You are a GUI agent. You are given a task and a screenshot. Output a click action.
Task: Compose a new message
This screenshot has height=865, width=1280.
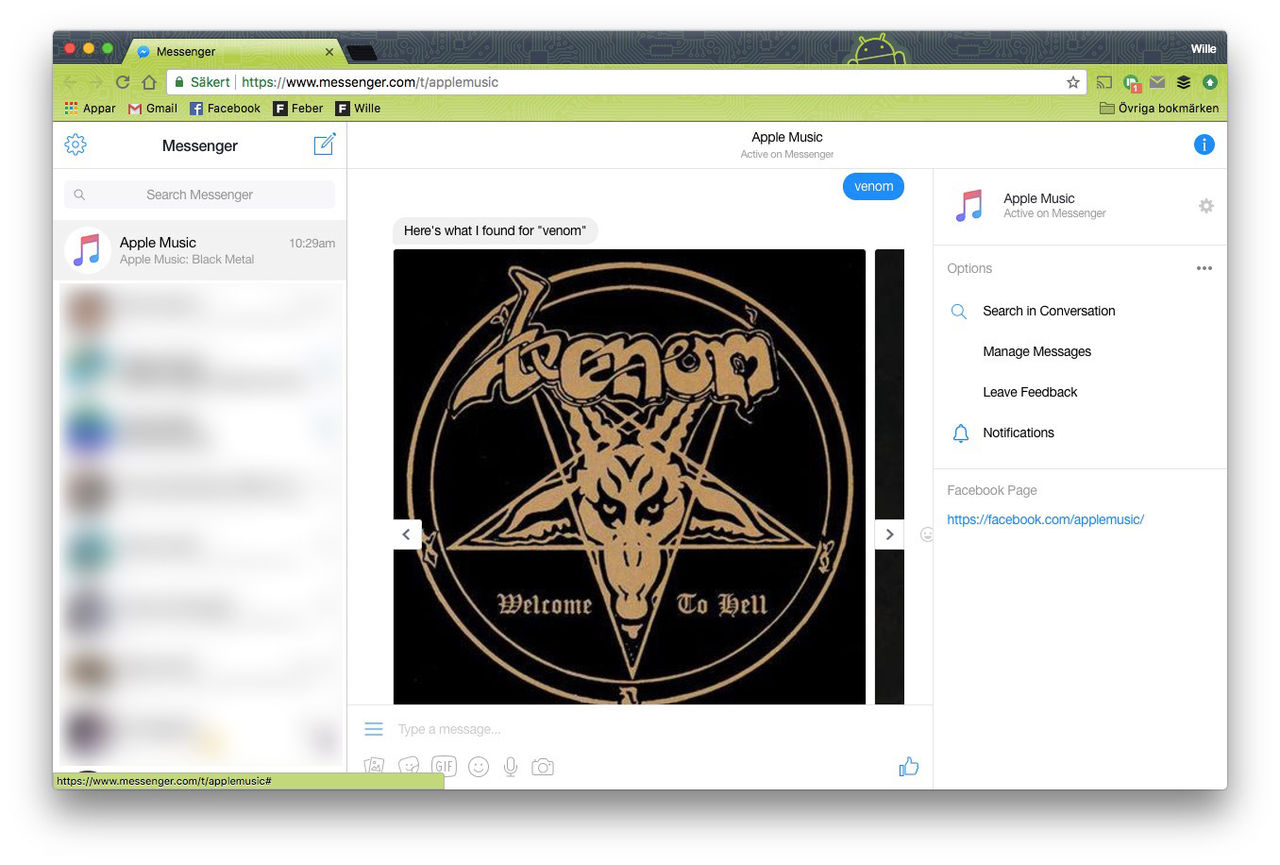pyautogui.click(x=324, y=145)
